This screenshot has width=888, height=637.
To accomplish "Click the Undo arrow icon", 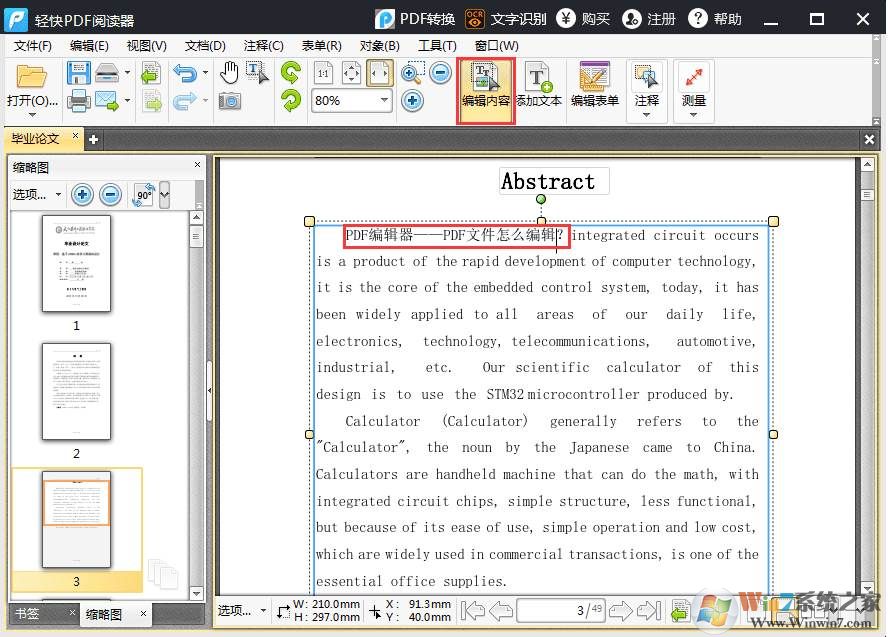I will pos(185,73).
